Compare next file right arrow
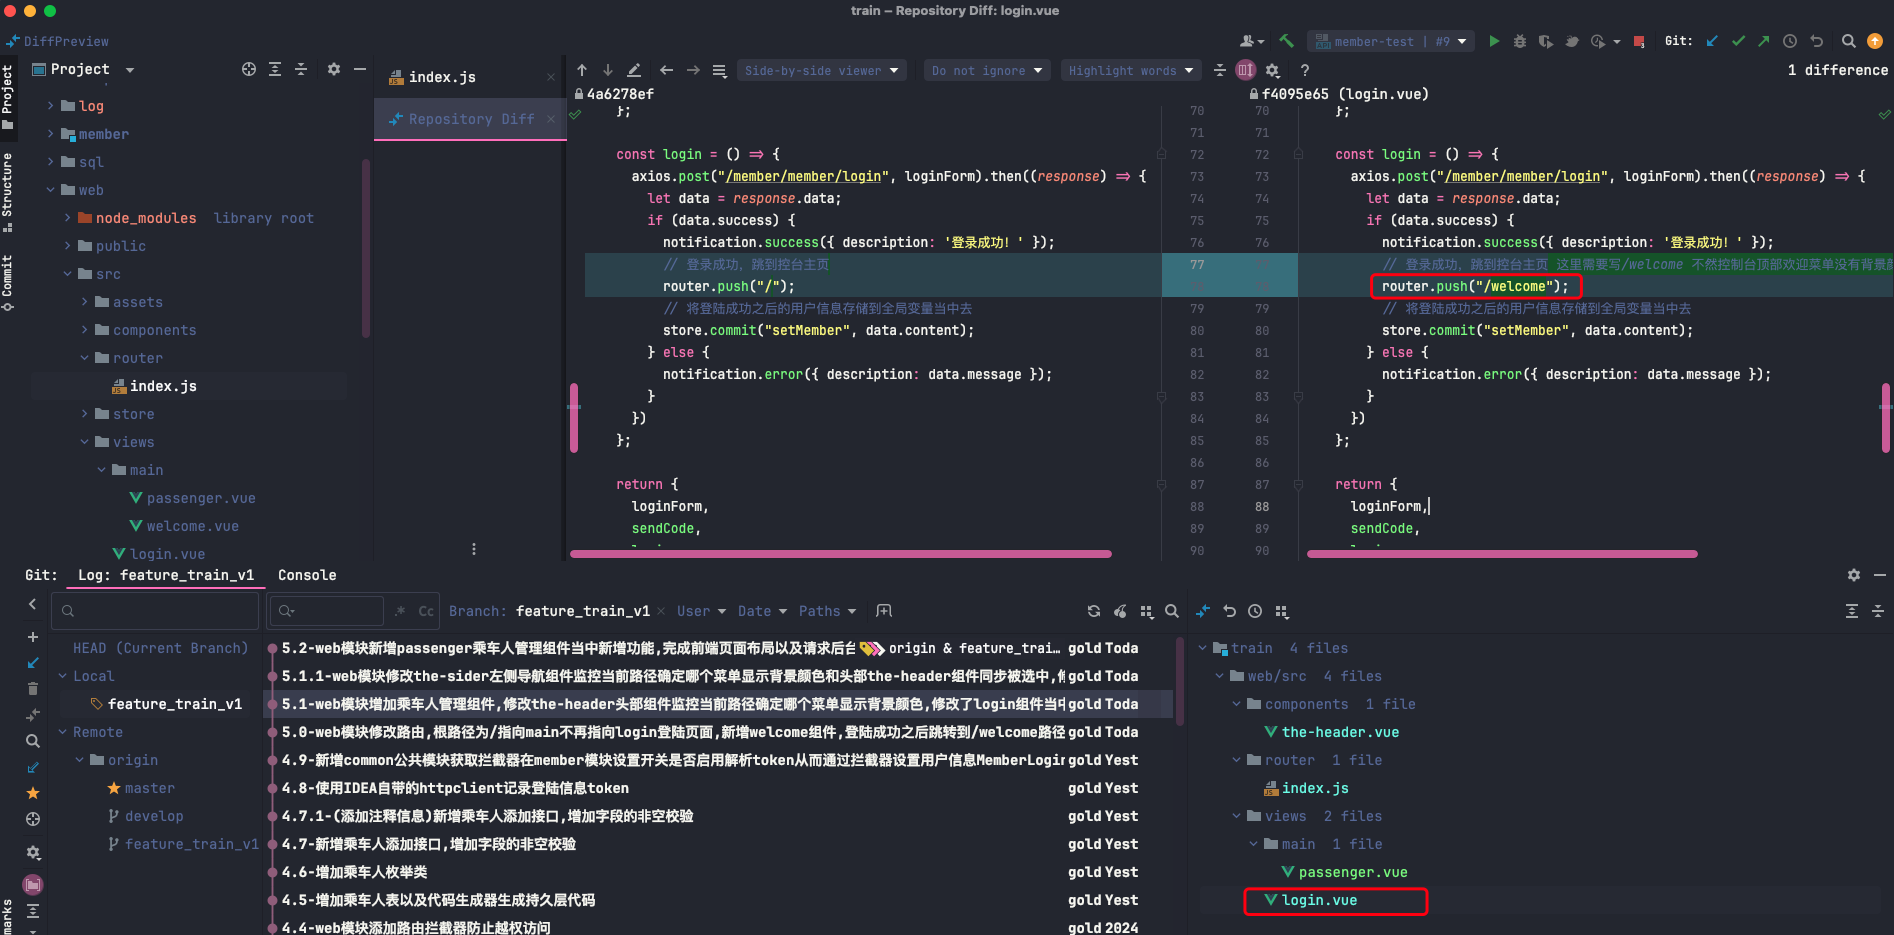 693,70
